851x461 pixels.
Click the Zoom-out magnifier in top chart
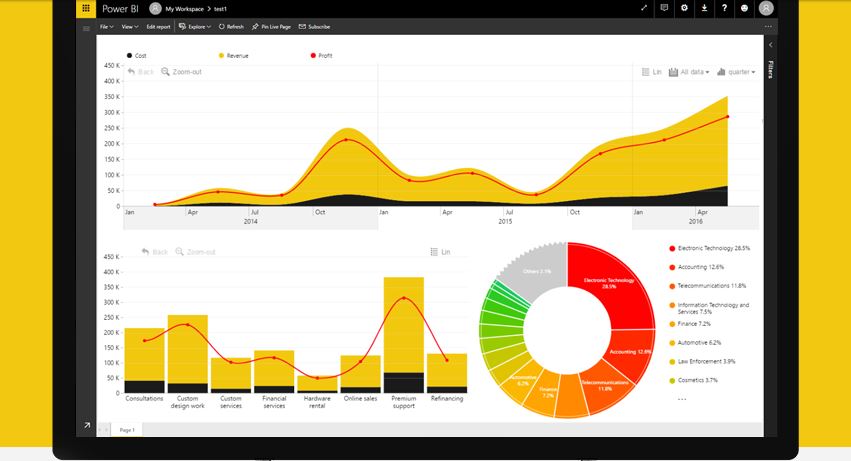coord(181,72)
